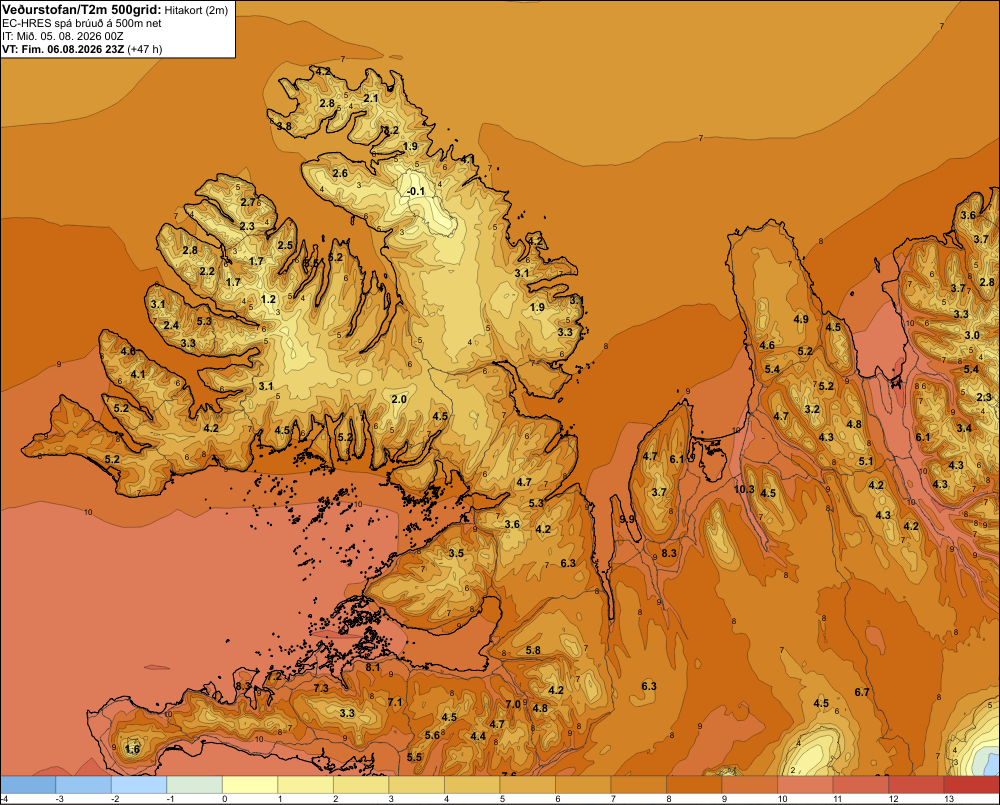Click the '1.2' temperature label

(268, 299)
